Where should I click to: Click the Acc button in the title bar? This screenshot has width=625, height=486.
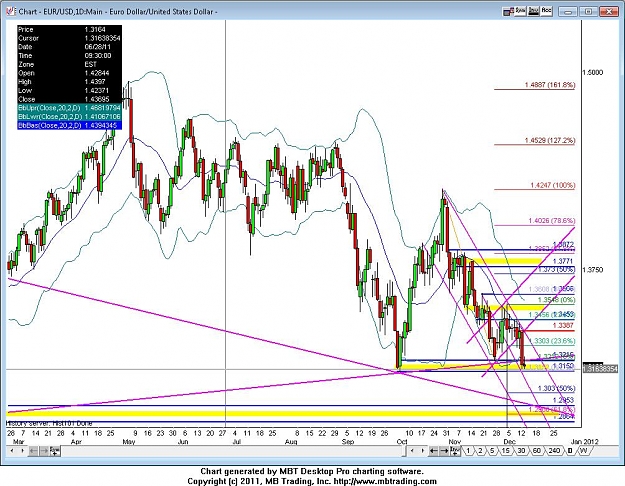pos(546,11)
